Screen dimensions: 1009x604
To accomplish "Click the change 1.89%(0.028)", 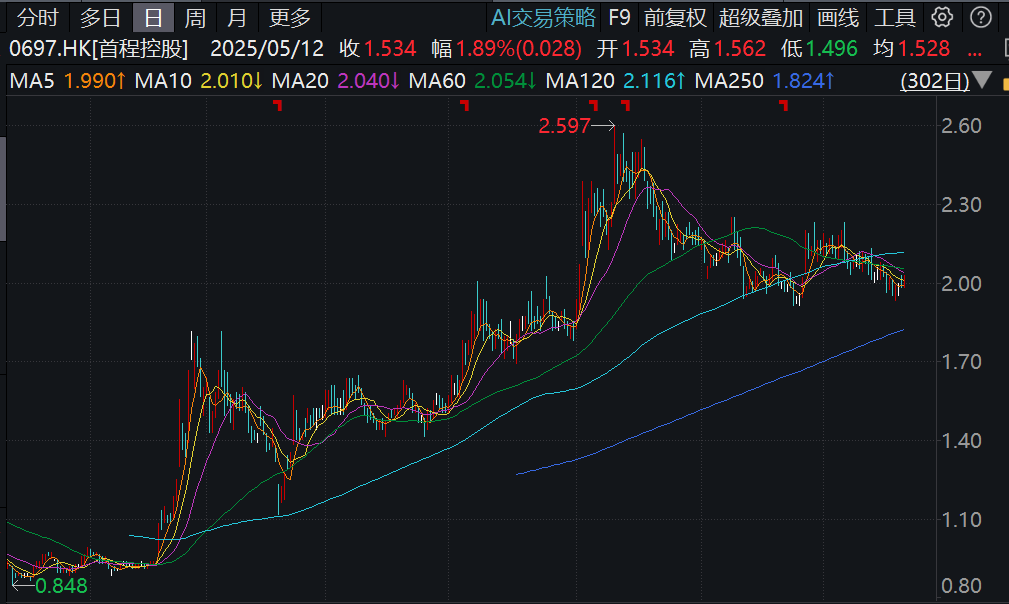I will (519, 48).
